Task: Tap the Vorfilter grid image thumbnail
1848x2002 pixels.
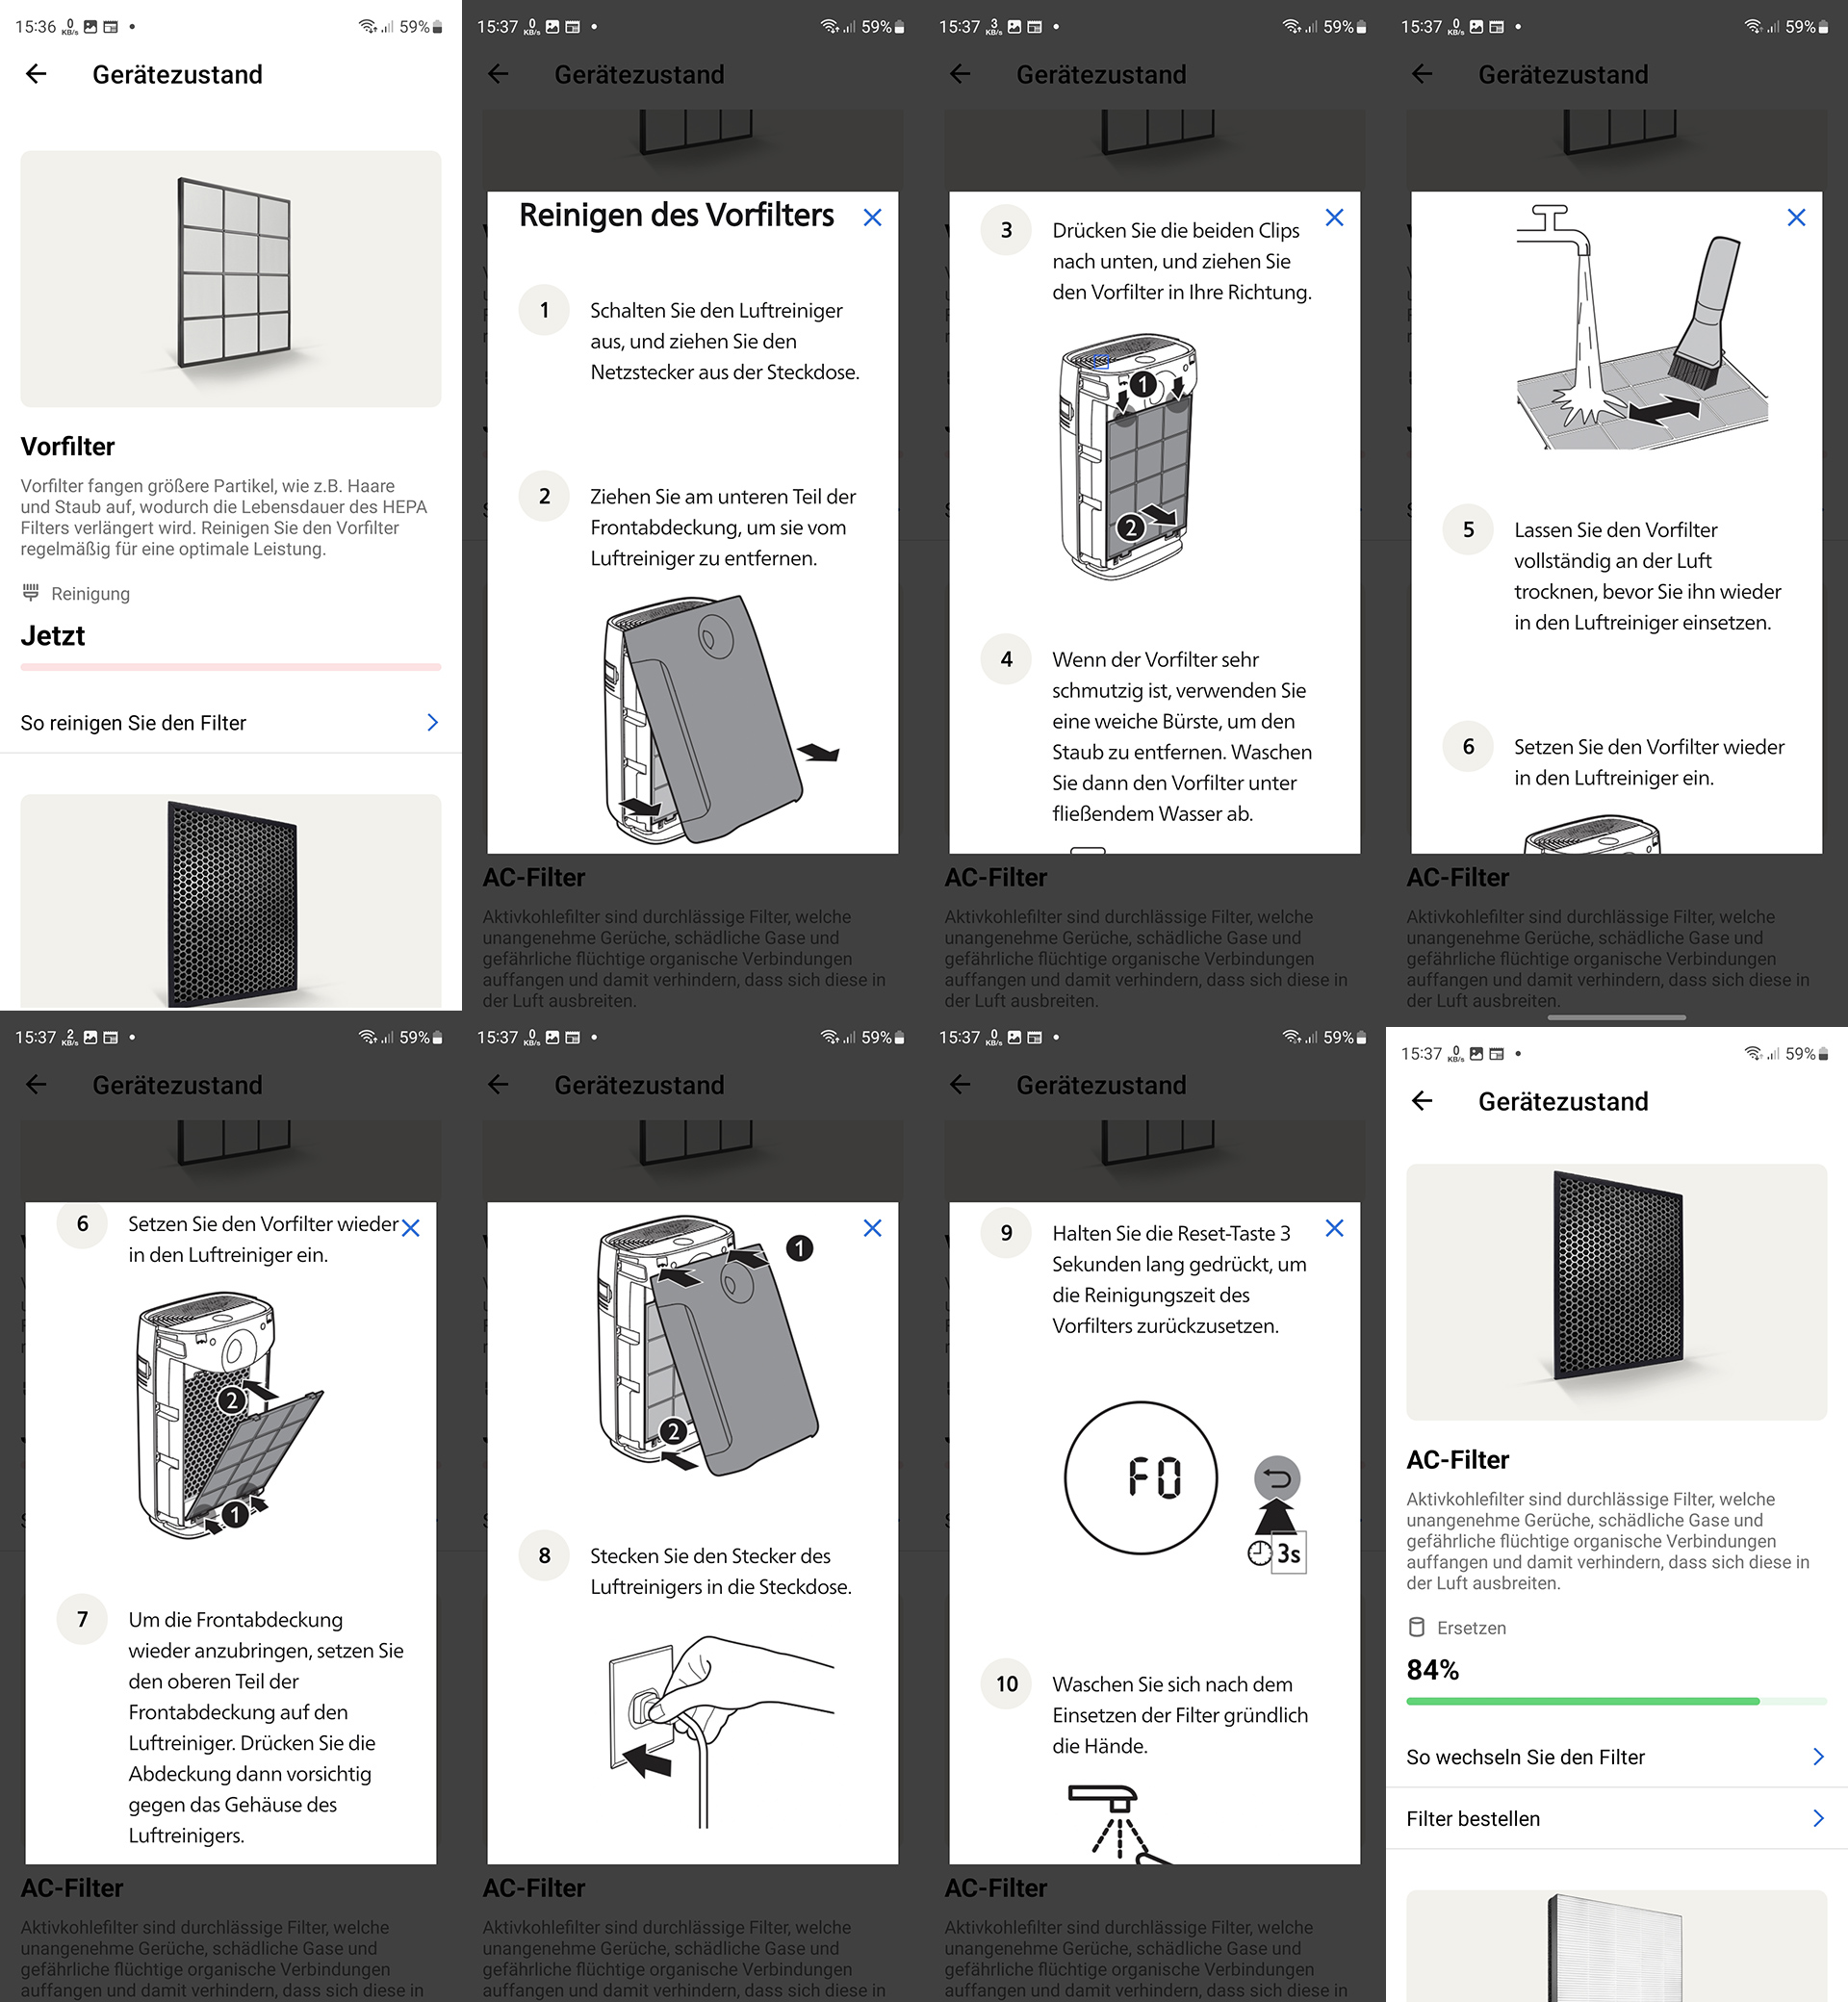Action: (231, 279)
